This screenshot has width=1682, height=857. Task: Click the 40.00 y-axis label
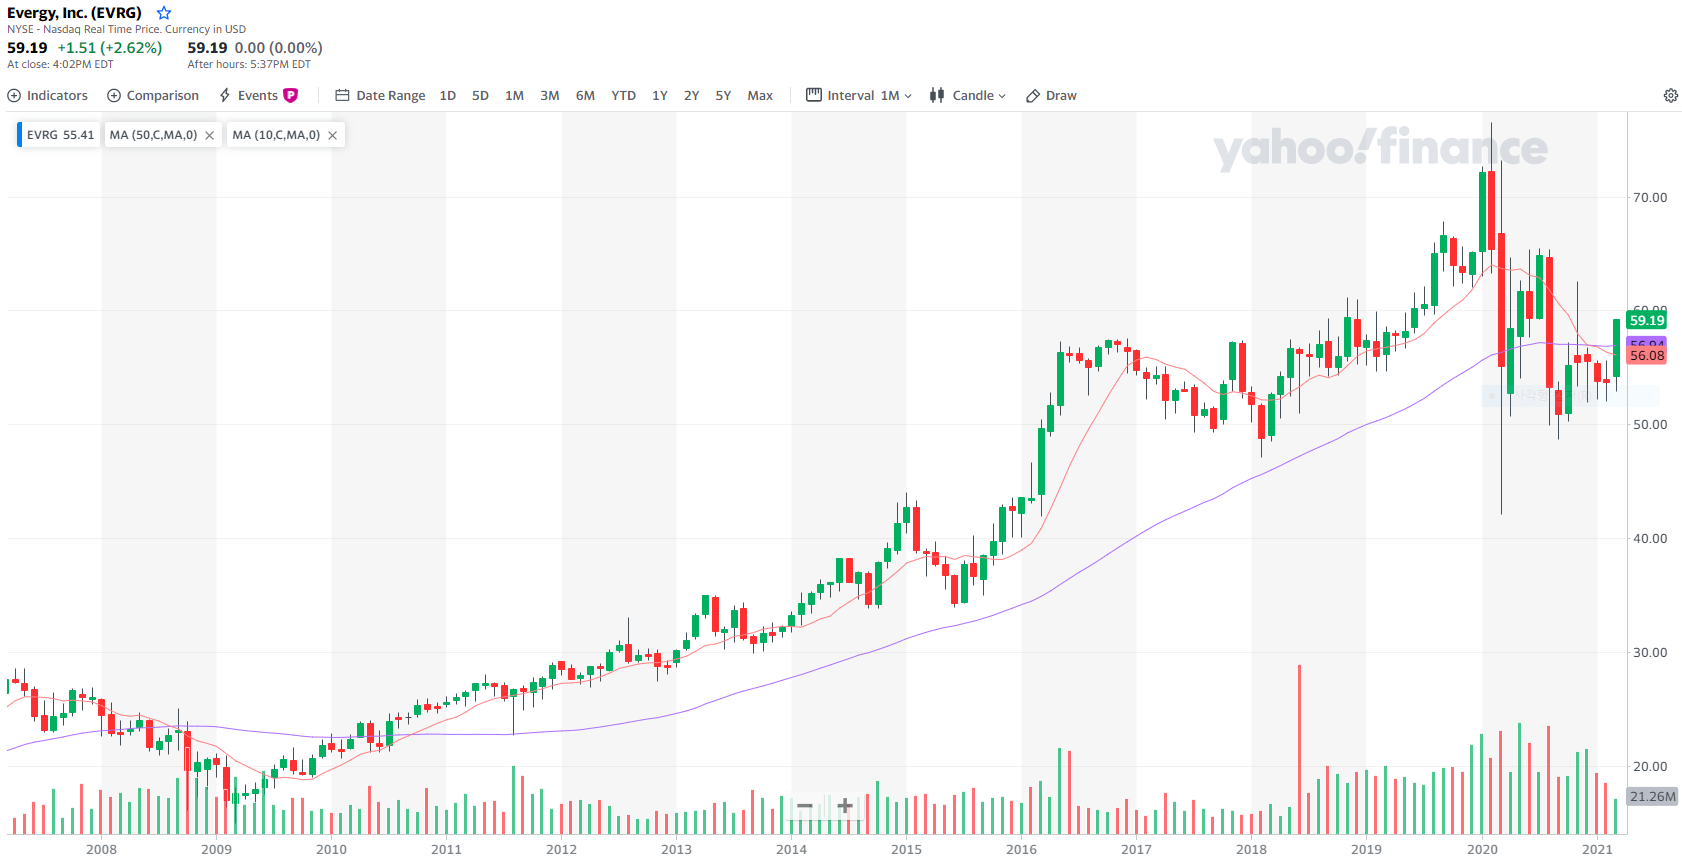coord(1650,538)
